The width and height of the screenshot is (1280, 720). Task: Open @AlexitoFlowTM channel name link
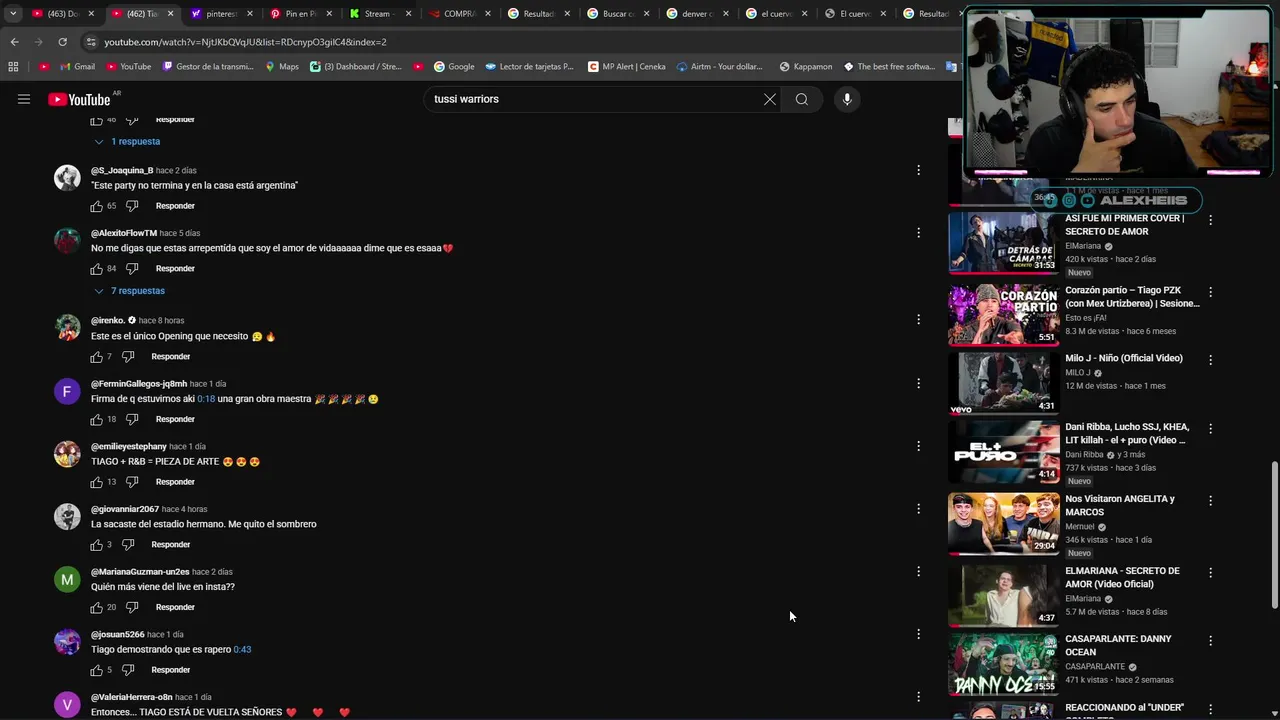pos(124,233)
